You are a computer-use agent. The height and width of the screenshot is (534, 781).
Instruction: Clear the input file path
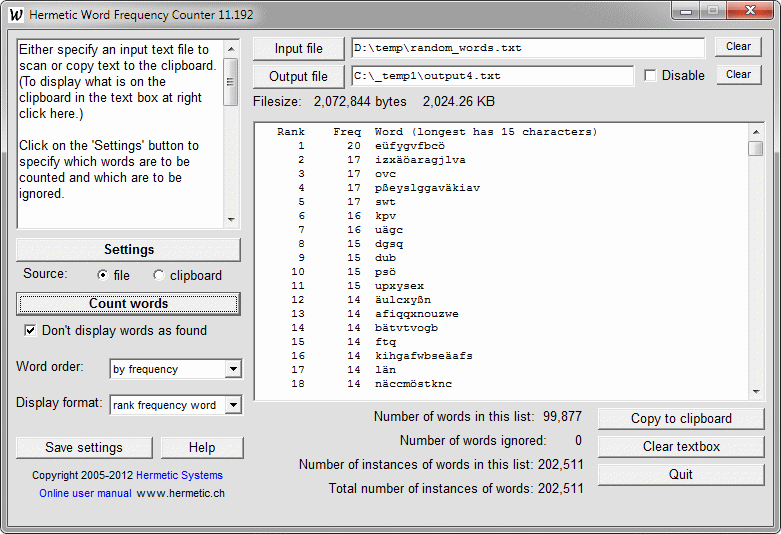pos(738,47)
